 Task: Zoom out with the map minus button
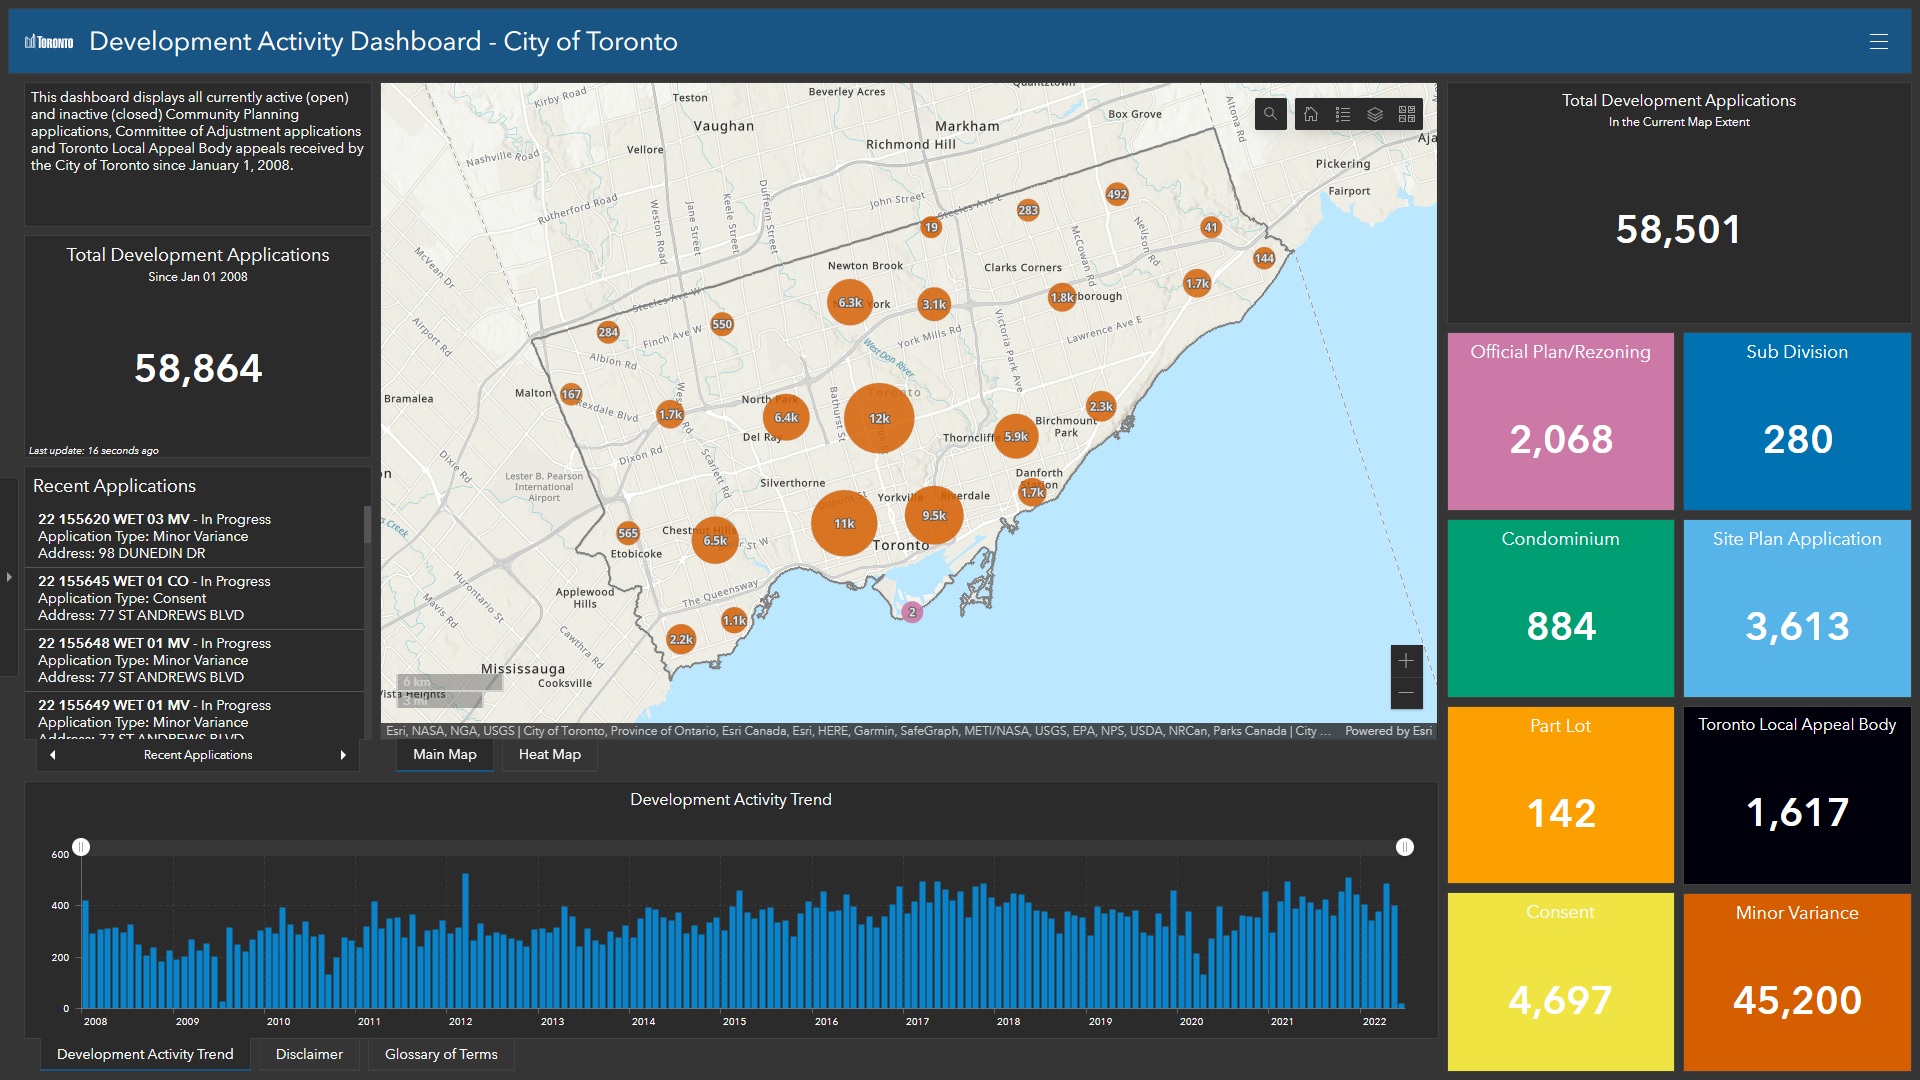1406,693
